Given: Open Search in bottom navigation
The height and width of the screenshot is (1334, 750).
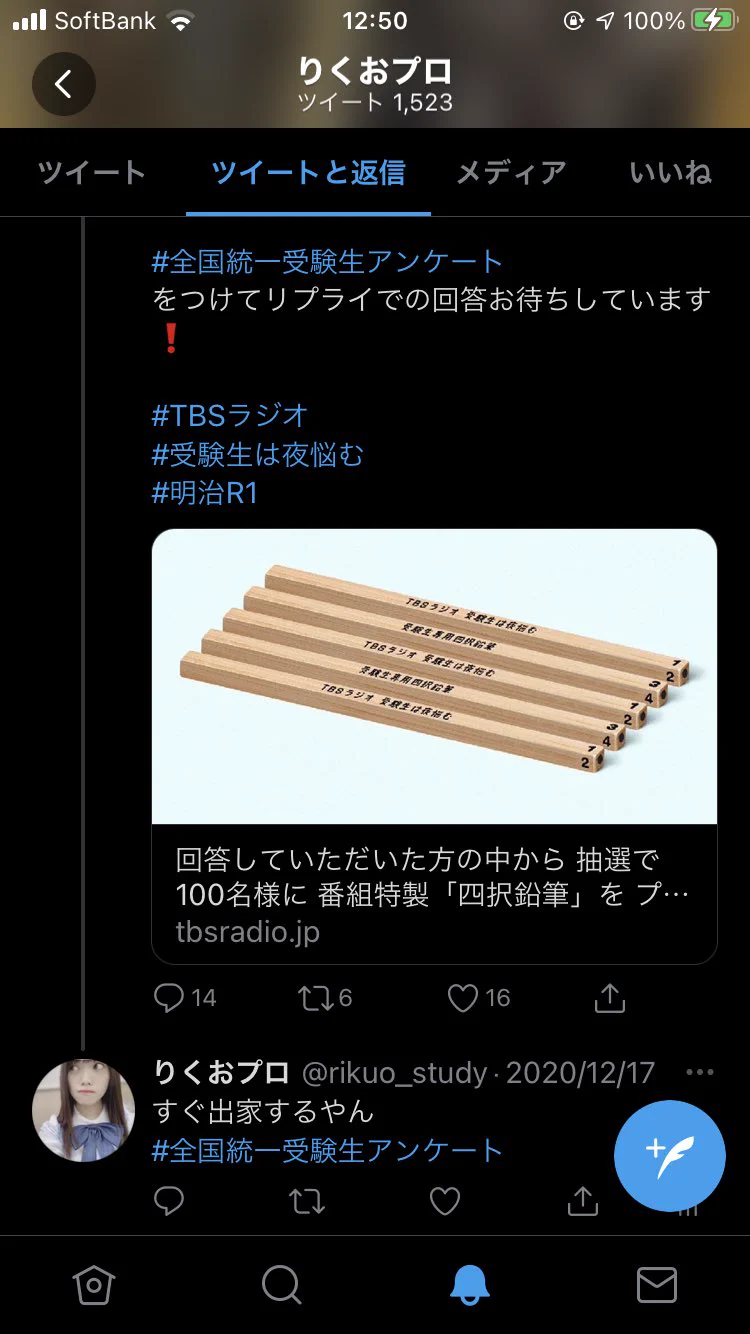Looking at the screenshot, I should (x=281, y=1285).
